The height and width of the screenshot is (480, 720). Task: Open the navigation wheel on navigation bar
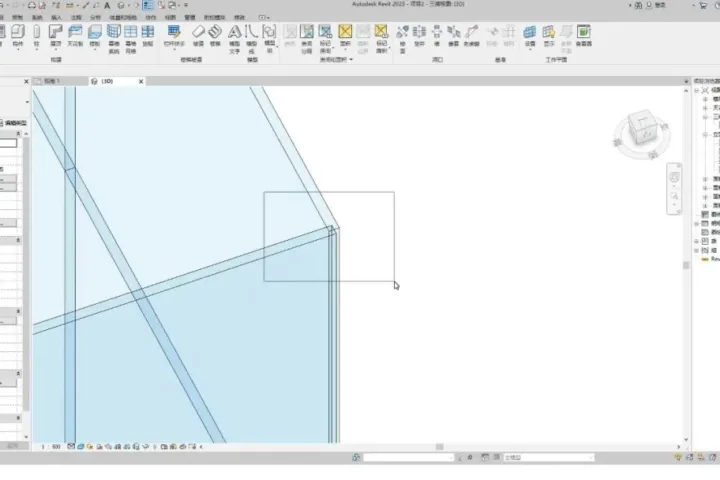674,177
